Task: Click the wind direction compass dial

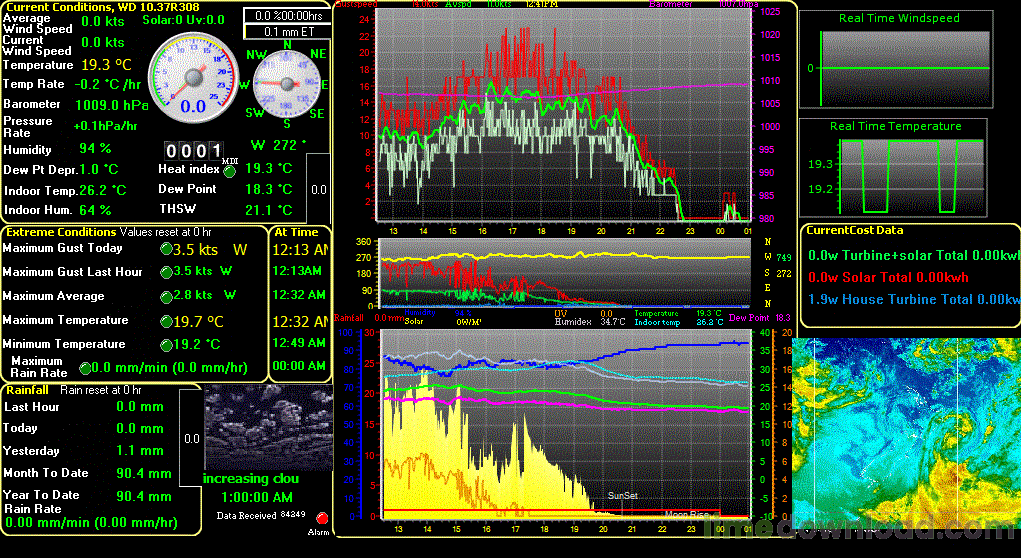Action: [x=288, y=85]
